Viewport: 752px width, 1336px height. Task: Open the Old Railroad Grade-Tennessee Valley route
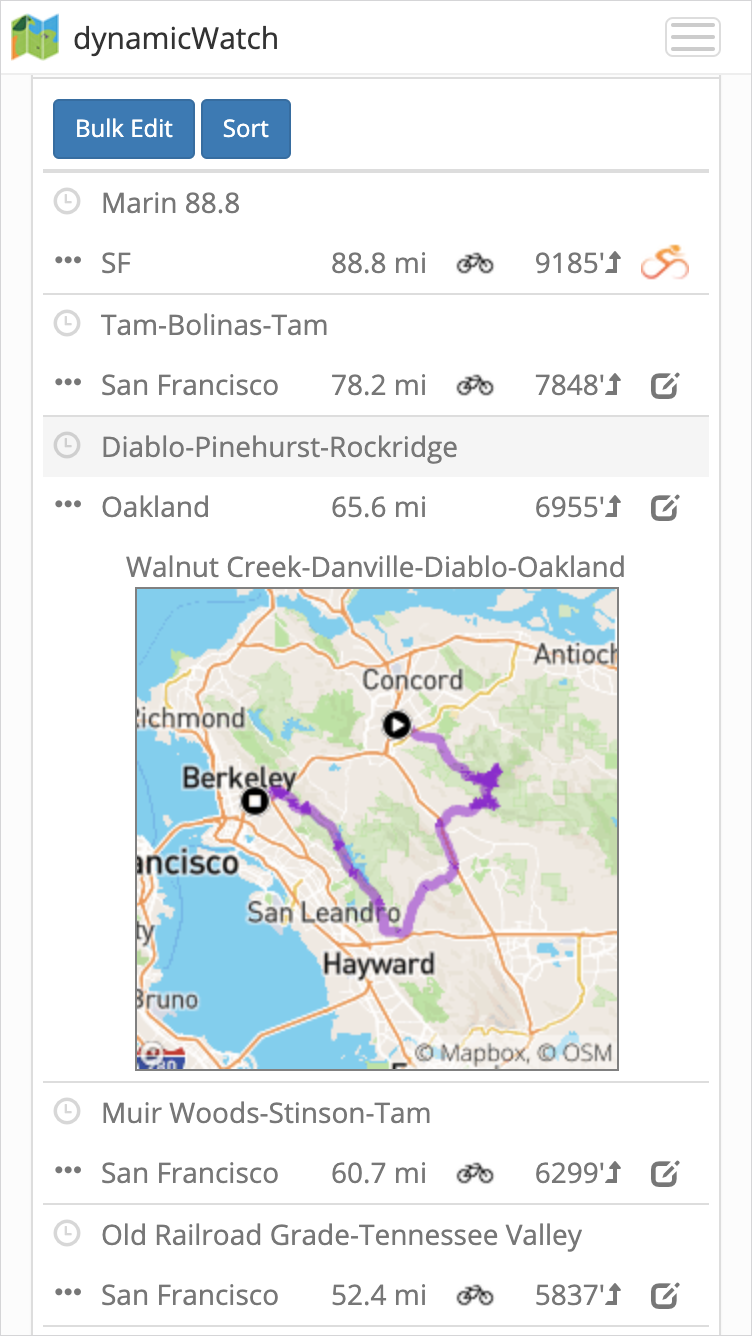(x=341, y=1235)
